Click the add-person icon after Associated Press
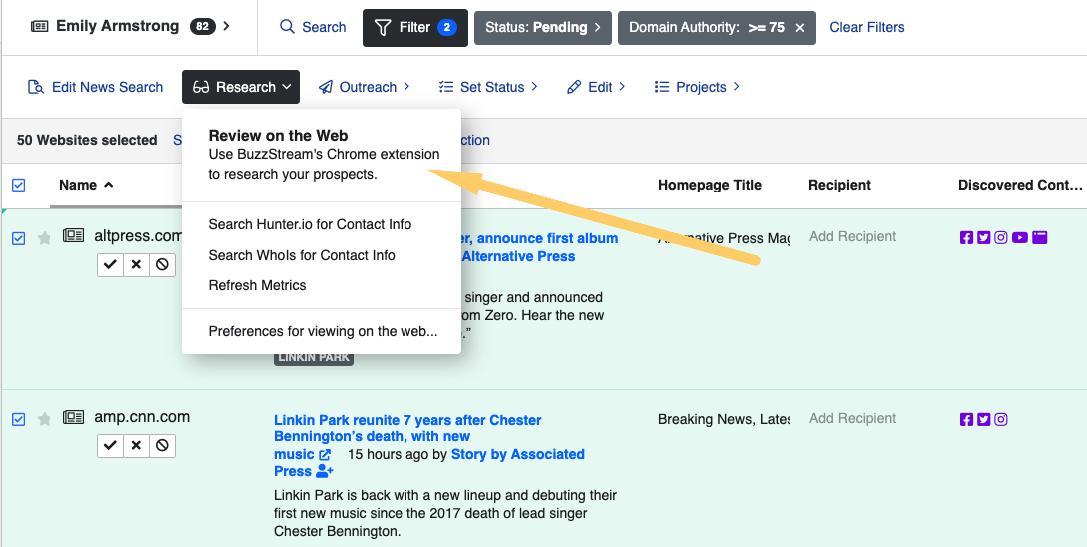Image resolution: width=1087 pixels, height=547 pixels. pos(325,471)
